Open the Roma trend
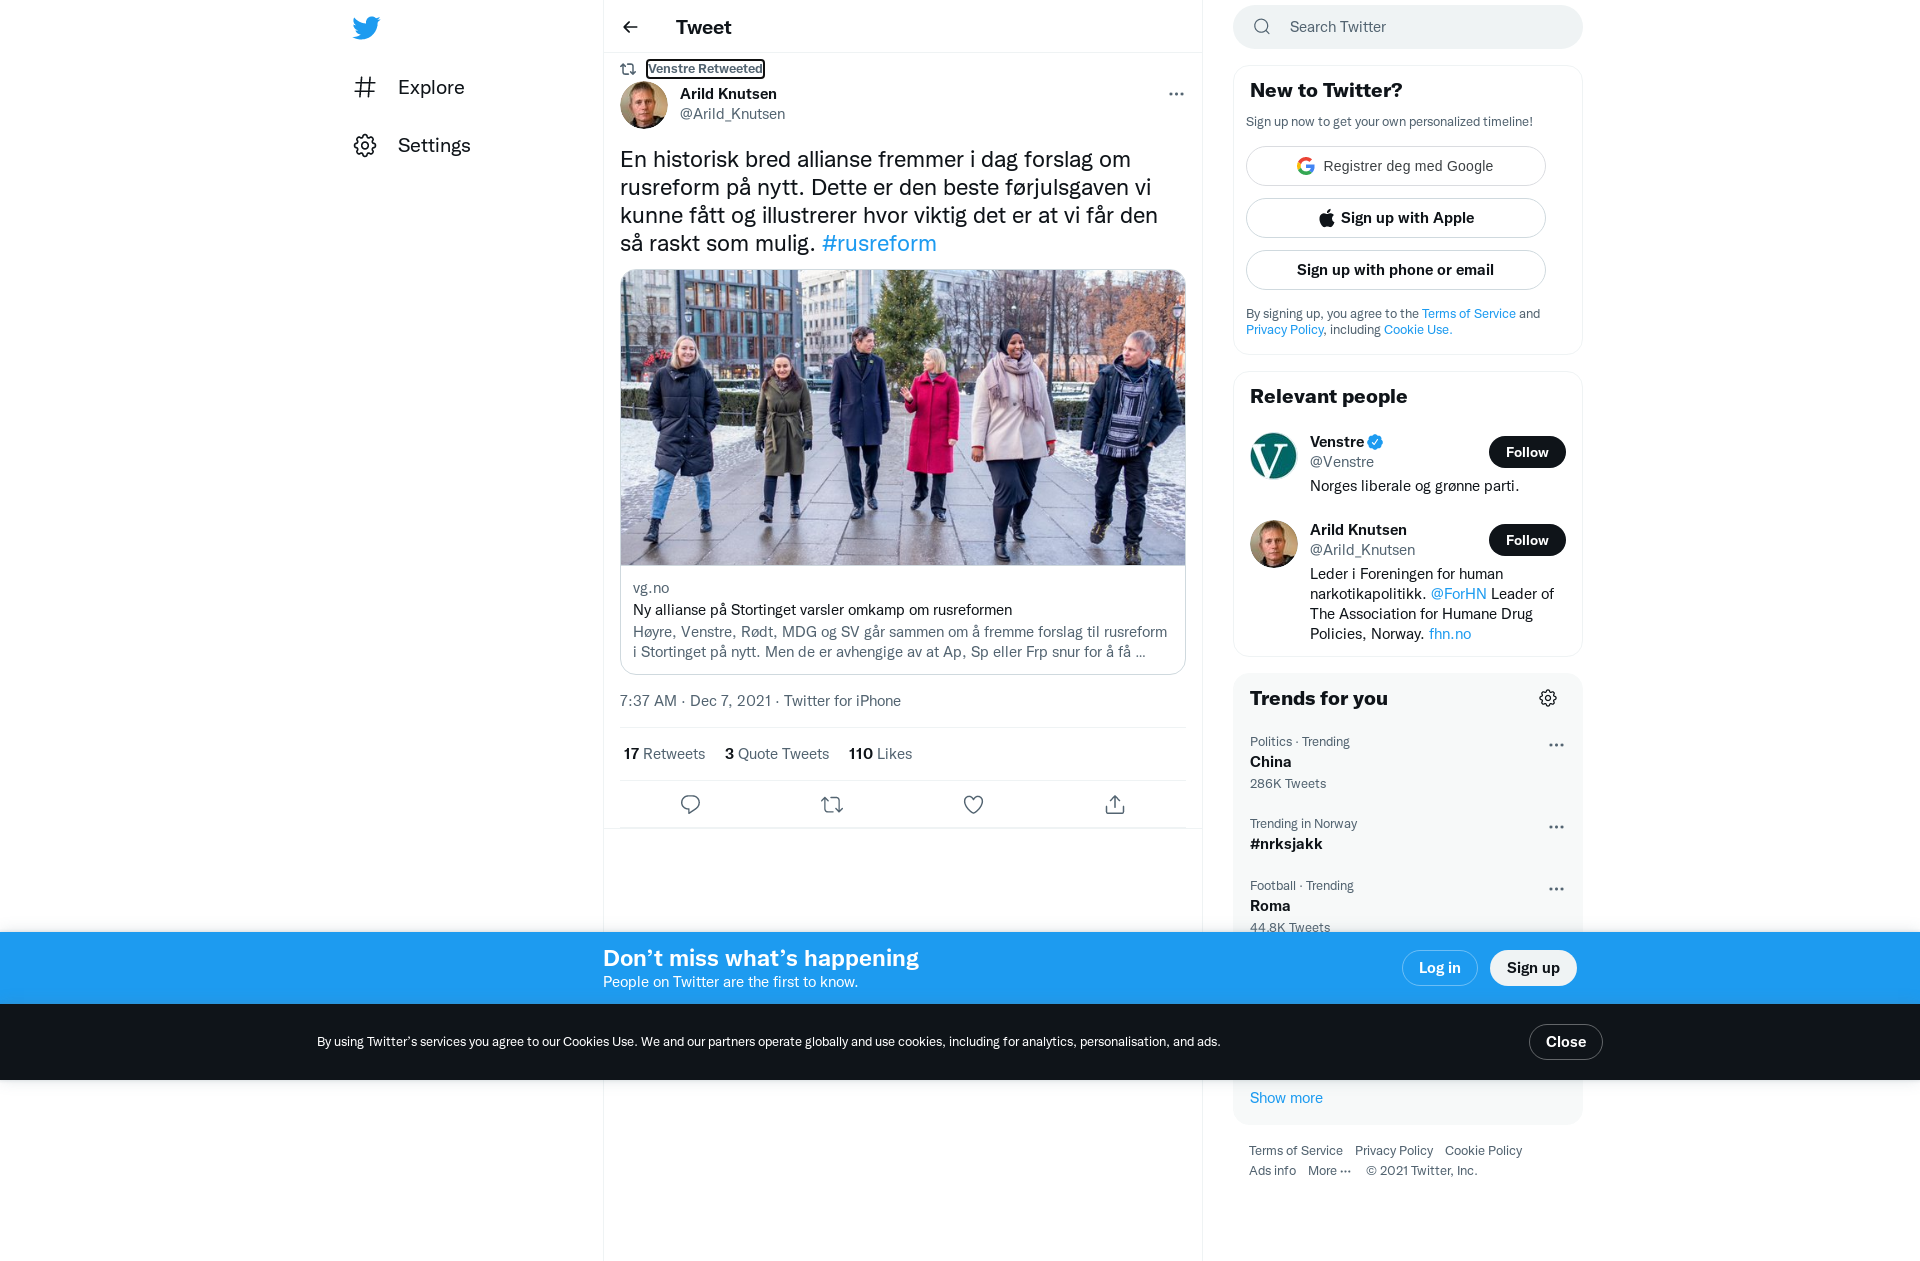1920x1261 pixels. coord(1270,906)
